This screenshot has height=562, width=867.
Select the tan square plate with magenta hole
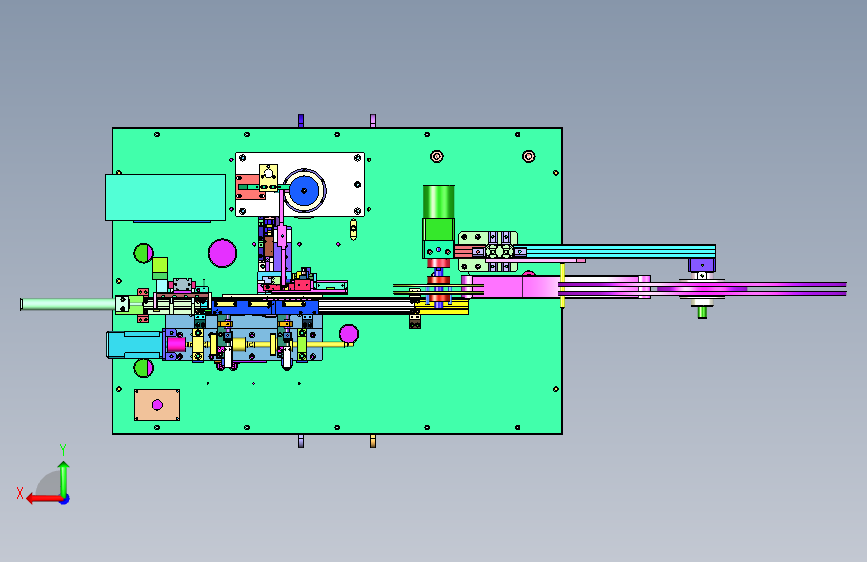tap(157, 405)
